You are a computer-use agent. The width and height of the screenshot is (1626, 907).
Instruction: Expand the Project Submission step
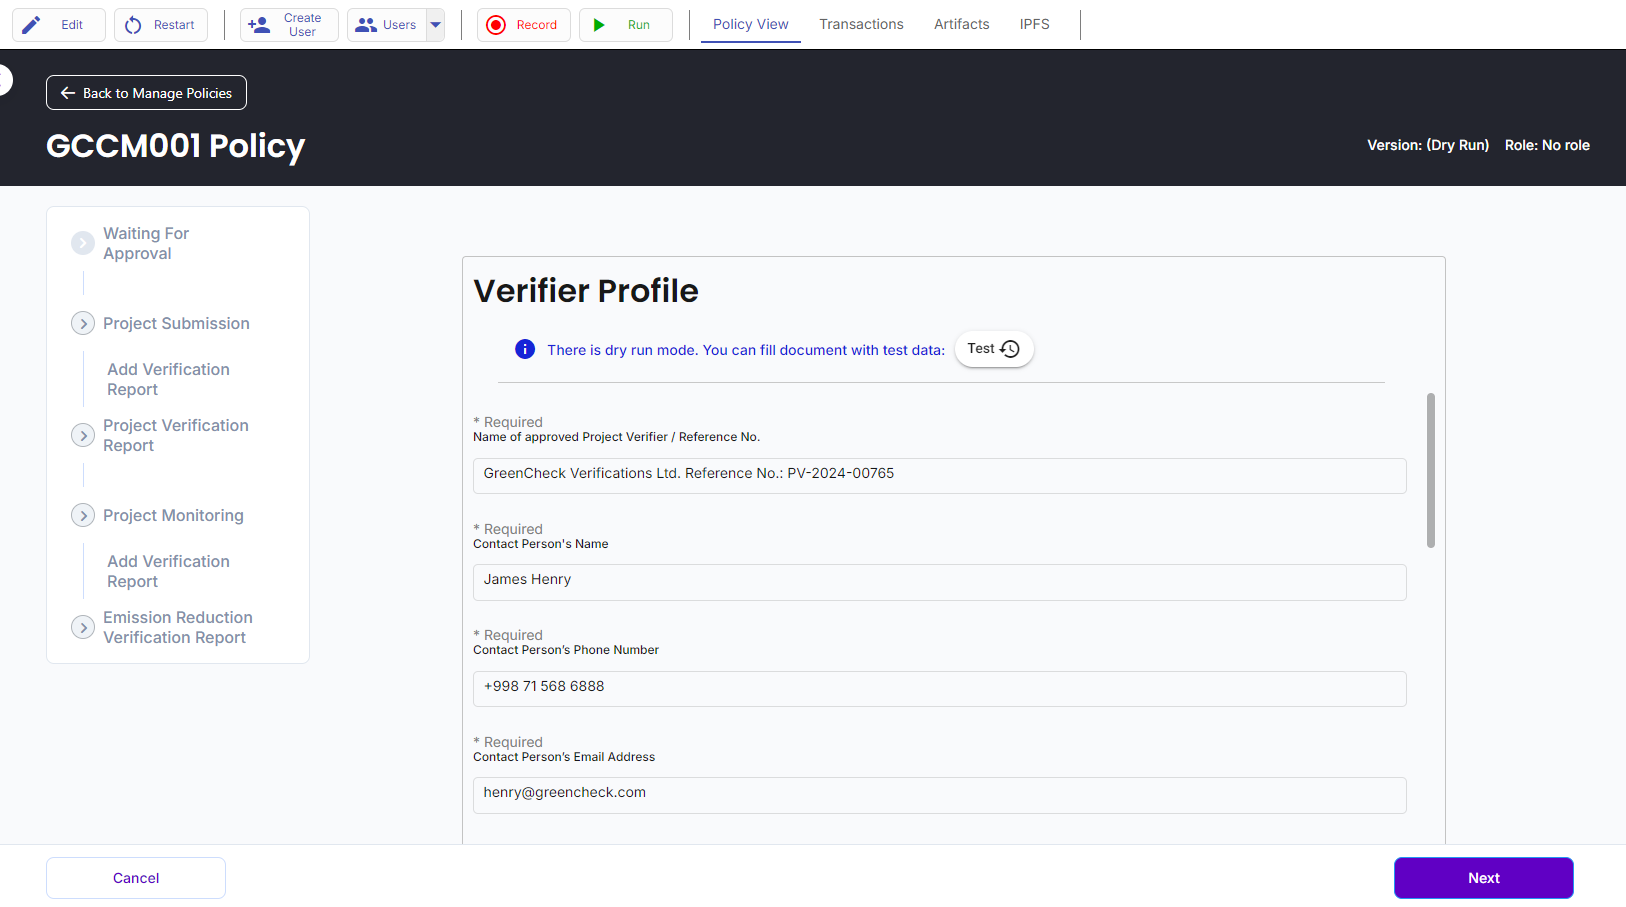[83, 324]
